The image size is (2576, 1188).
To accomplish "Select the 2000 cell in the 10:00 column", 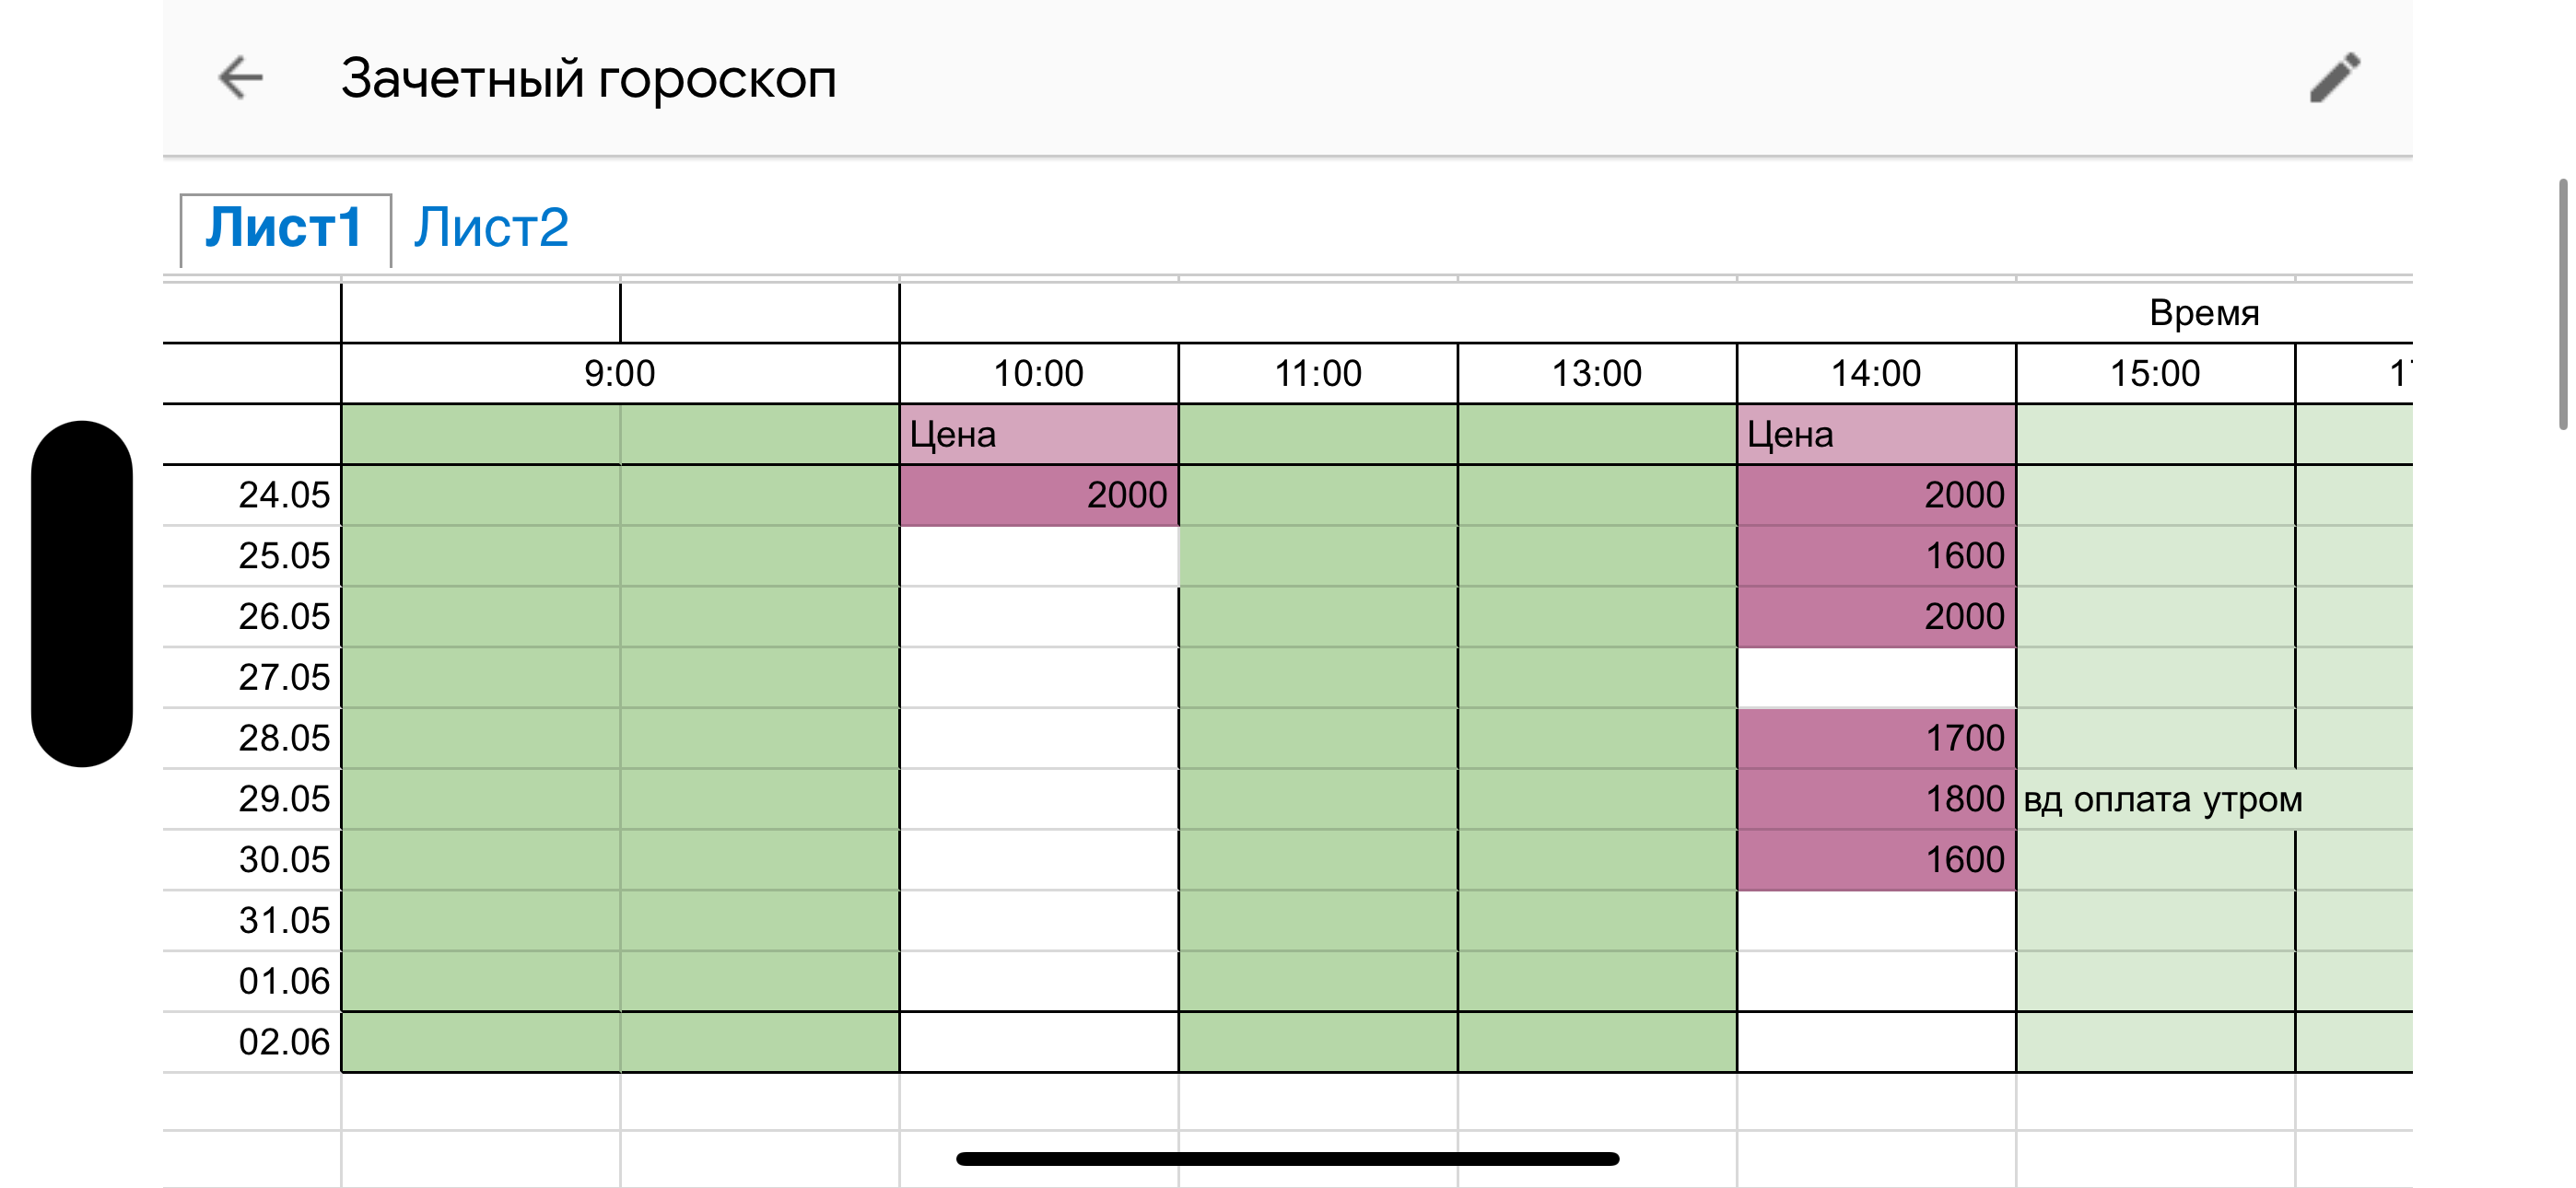I will click(x=1038, y=495).
